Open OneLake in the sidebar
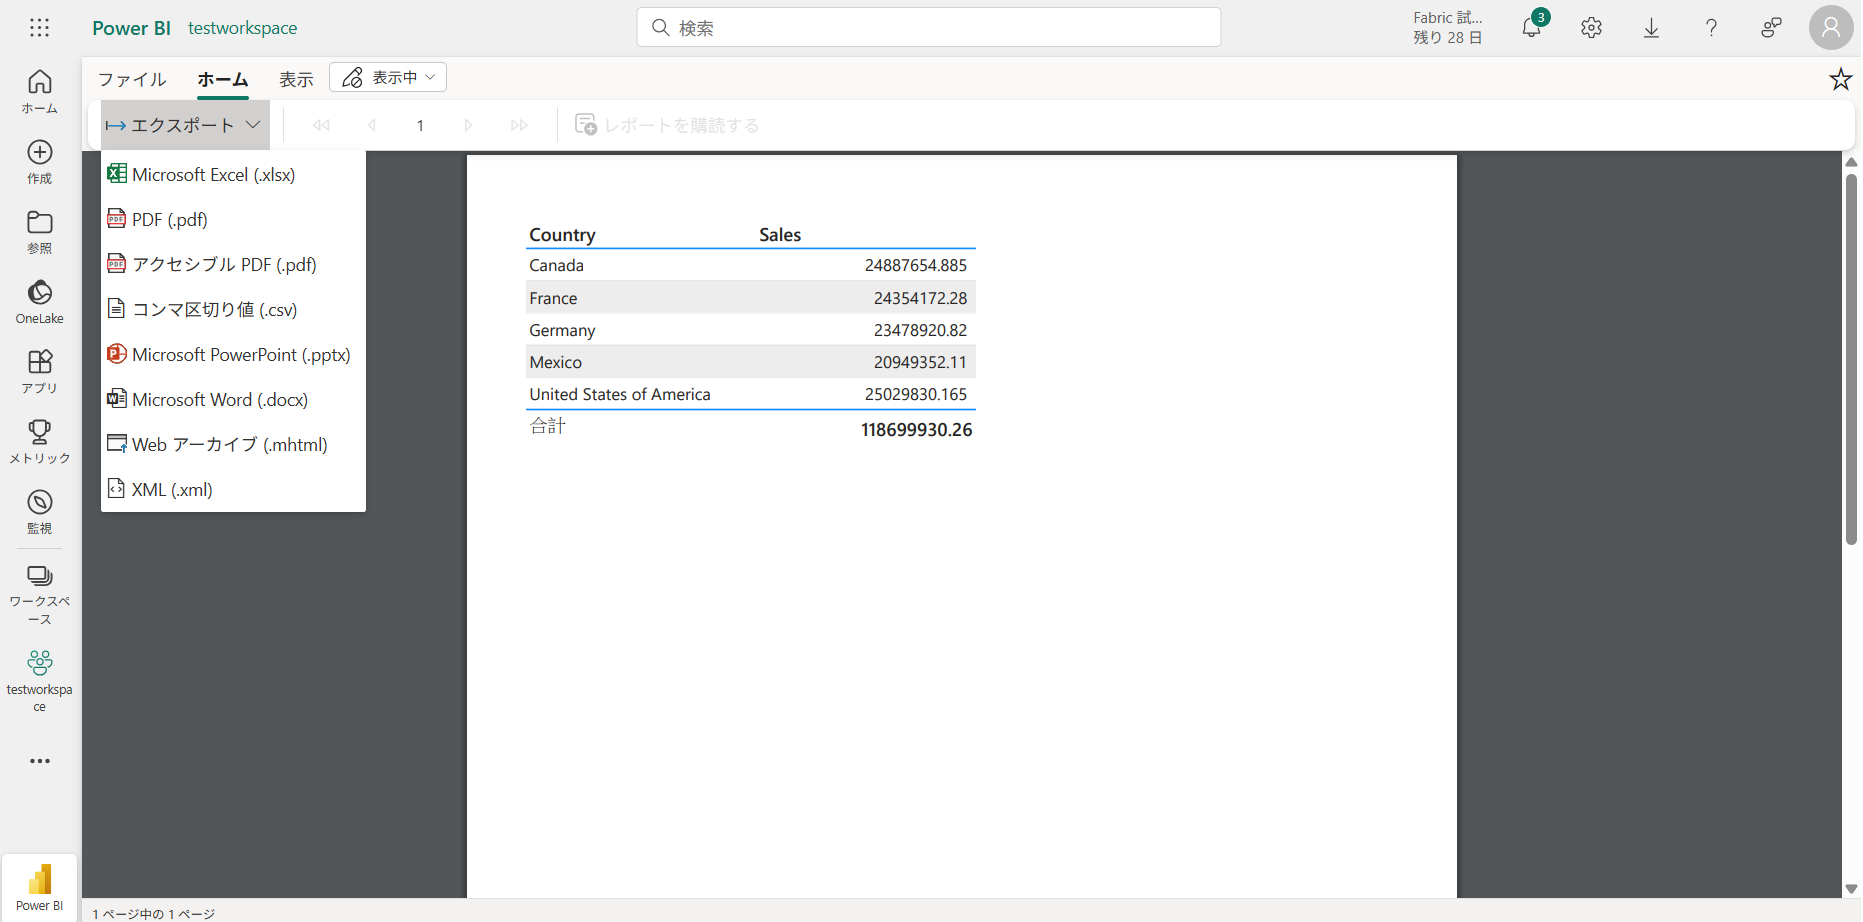The height and width of the screenshot is (922, 1863). [x=40, y=301]
